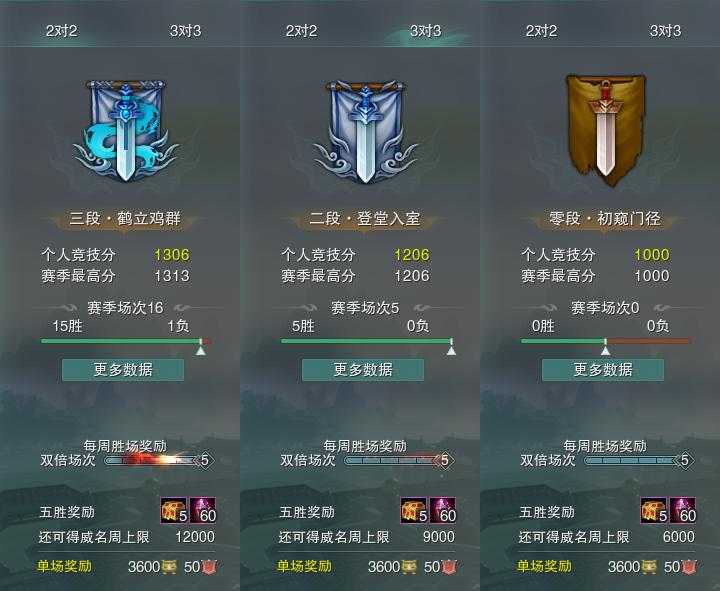Click the 三段·鹤立鸡群 dragon sword emblem

click(125, 131)
